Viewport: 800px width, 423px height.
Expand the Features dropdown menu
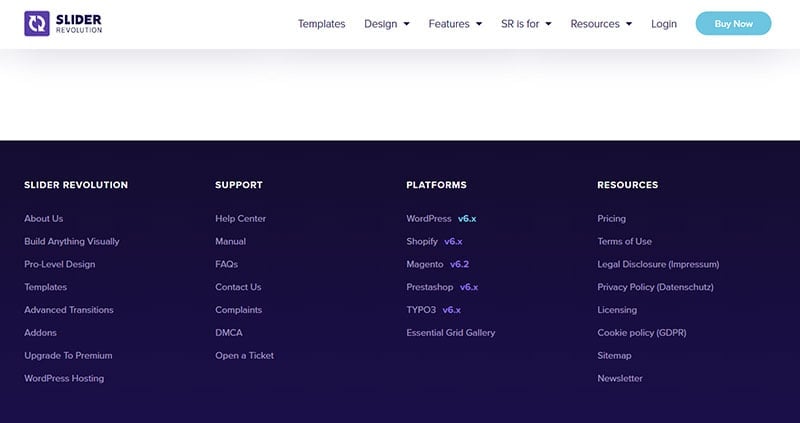455,24
